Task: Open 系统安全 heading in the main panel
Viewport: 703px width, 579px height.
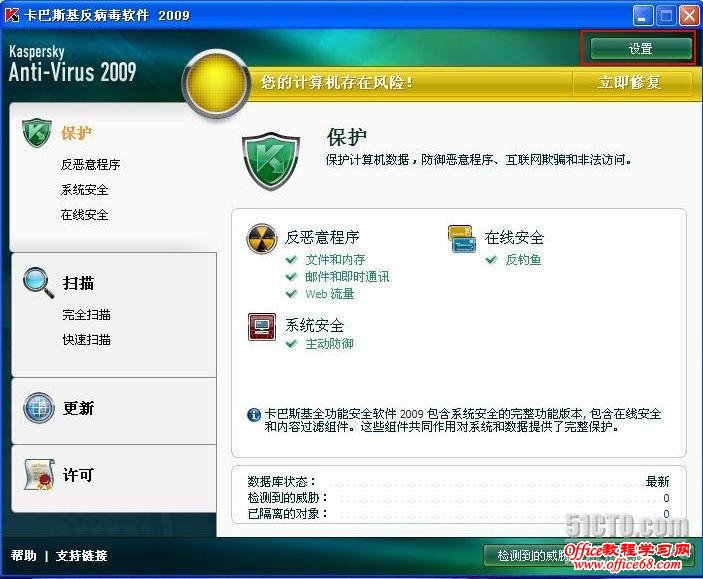Action: point(315,326)
